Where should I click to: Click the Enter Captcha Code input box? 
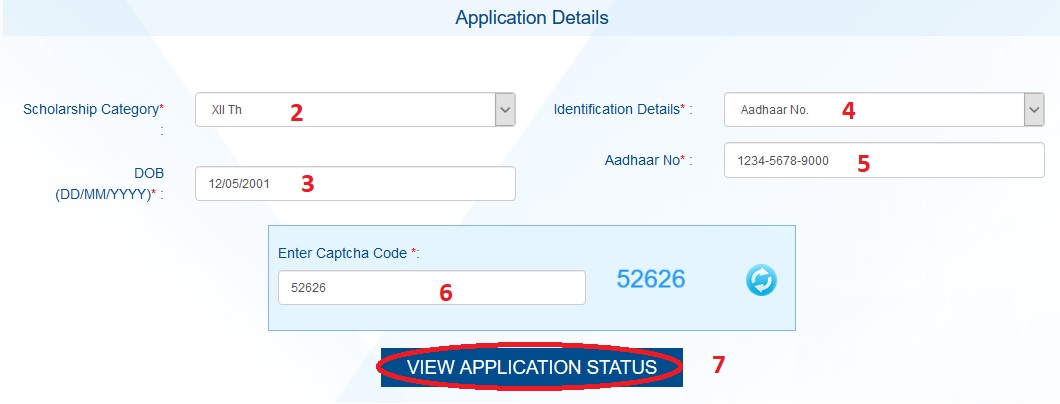pyautogui.click(x=431, y=288)
